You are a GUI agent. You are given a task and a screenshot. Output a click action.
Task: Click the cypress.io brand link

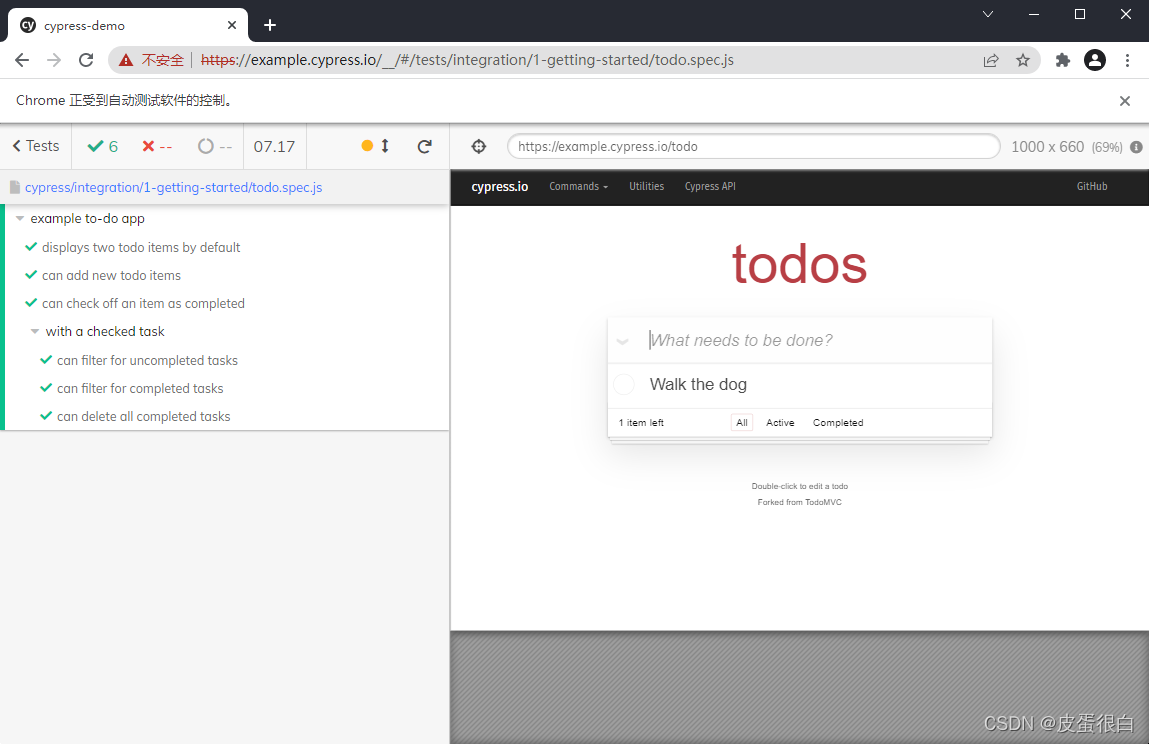pyautogui.click(x=500, y=186)
